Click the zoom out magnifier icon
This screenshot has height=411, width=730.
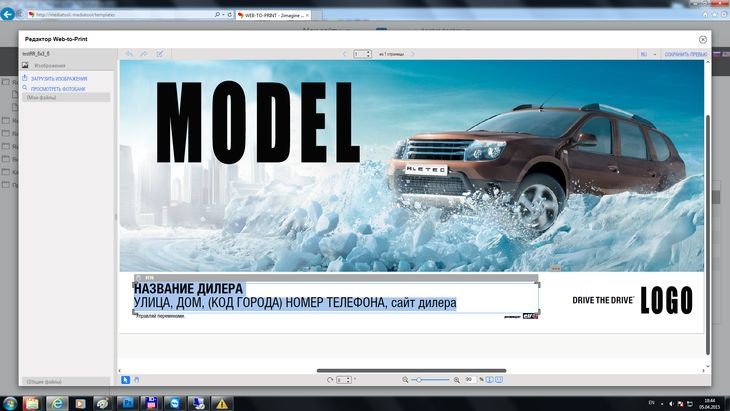406,380
